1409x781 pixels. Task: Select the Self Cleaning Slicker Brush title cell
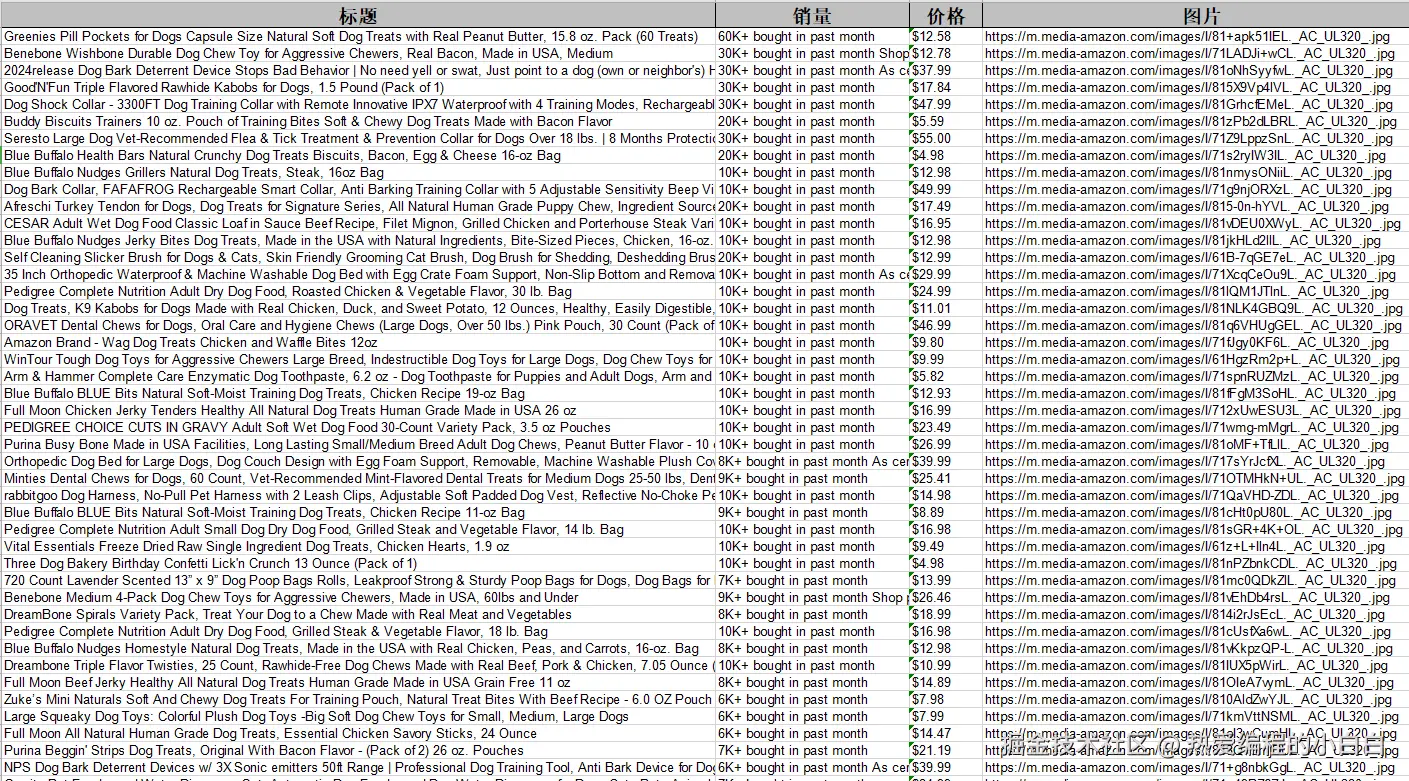[358, 258]
